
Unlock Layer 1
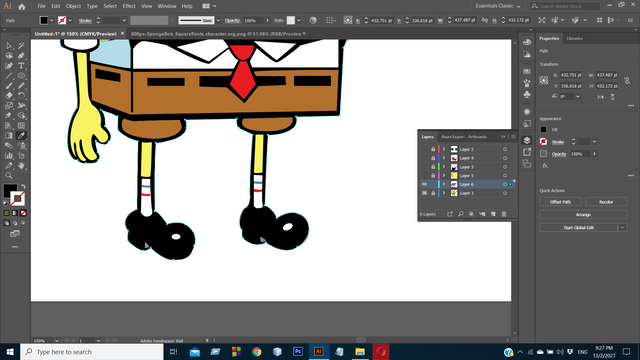433,193
